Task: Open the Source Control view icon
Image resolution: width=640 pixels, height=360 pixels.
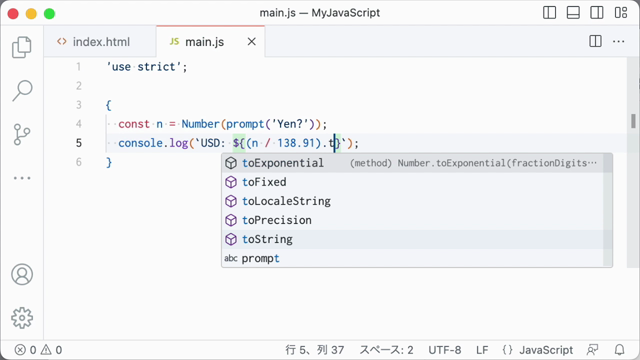Action: pyautogui.click(x=22, y=134)
